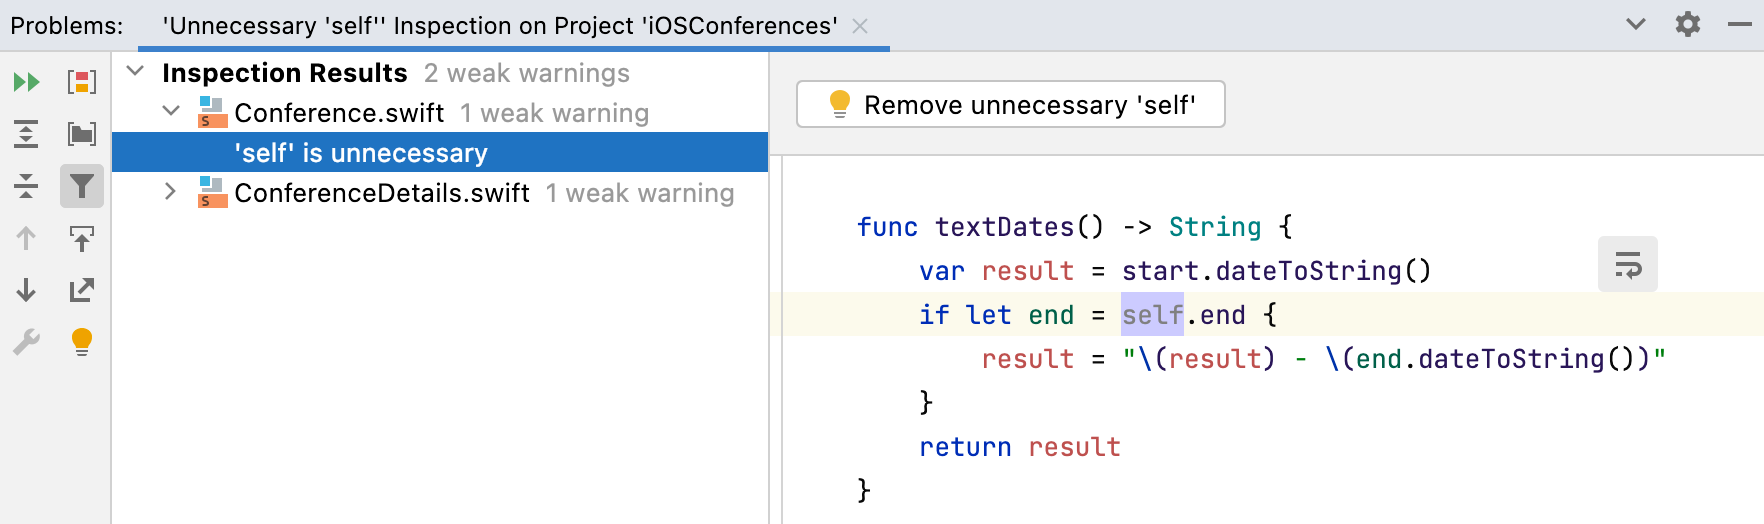Click the Inspection Results heading text

285,73
